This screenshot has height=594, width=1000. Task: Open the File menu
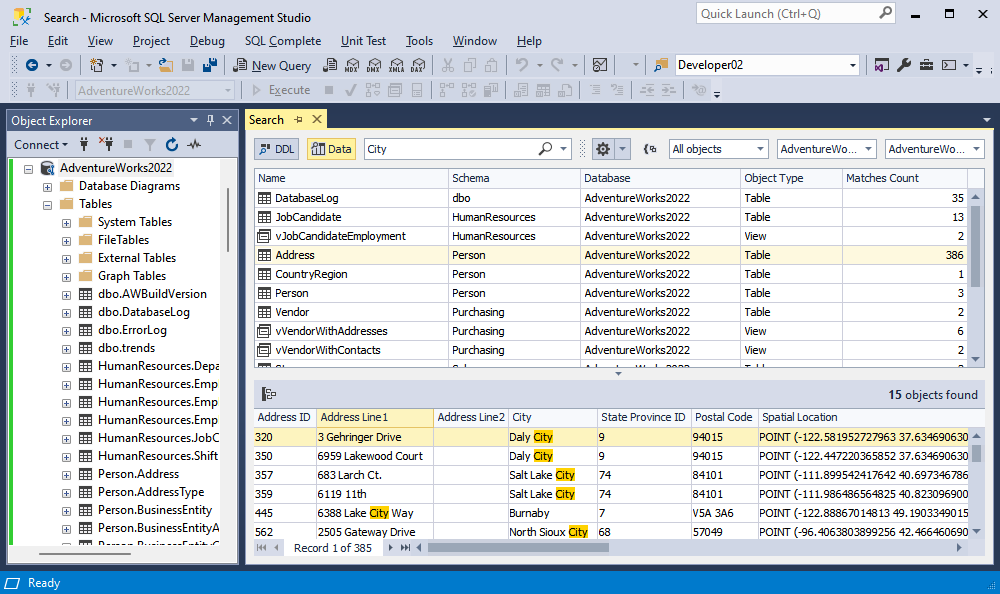(19, 41)
